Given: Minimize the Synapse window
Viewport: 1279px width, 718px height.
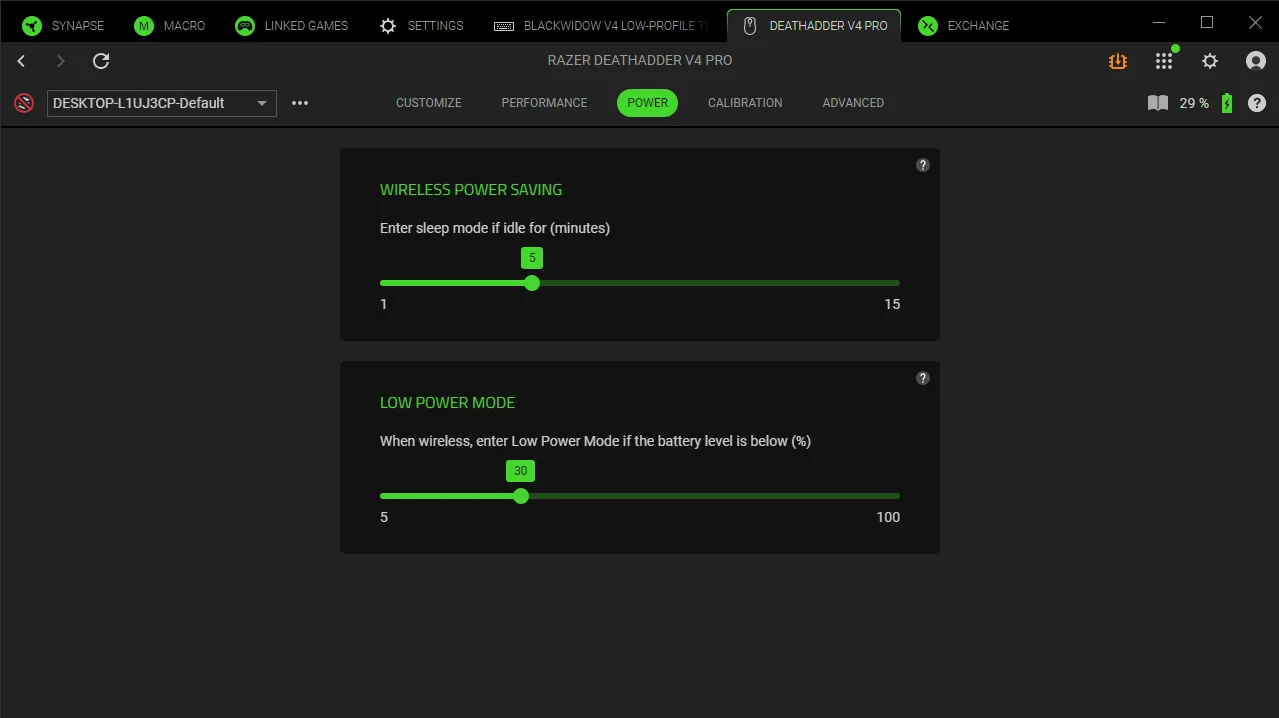Looking at the screenshot, I should pos(1159,22).
